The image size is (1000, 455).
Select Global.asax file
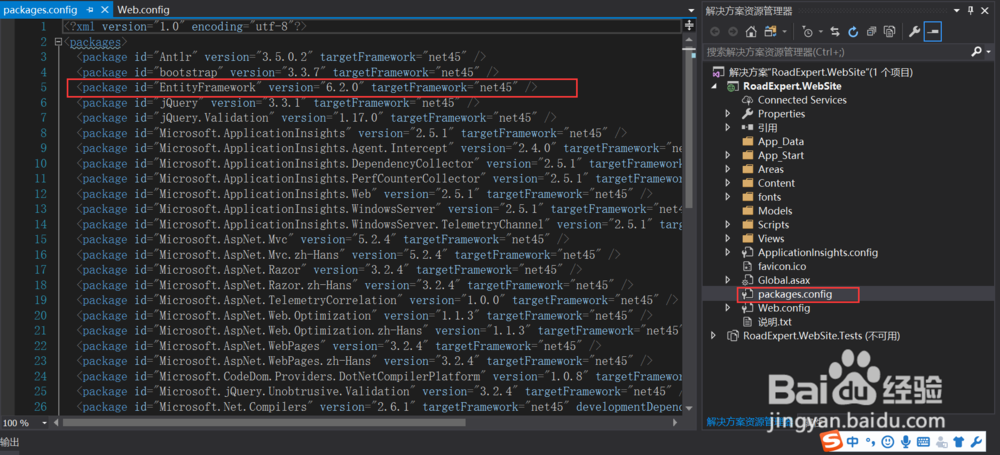tap(784, 280)
